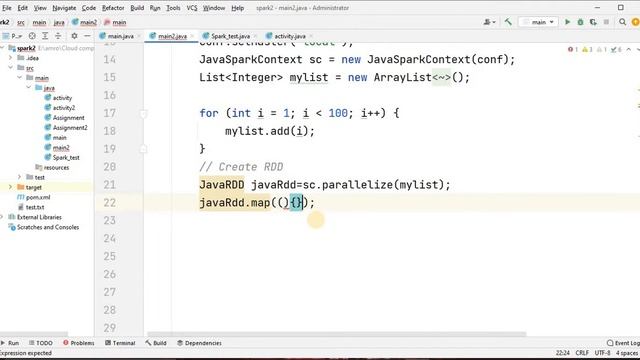Open the Help menu

coord(238,8)
